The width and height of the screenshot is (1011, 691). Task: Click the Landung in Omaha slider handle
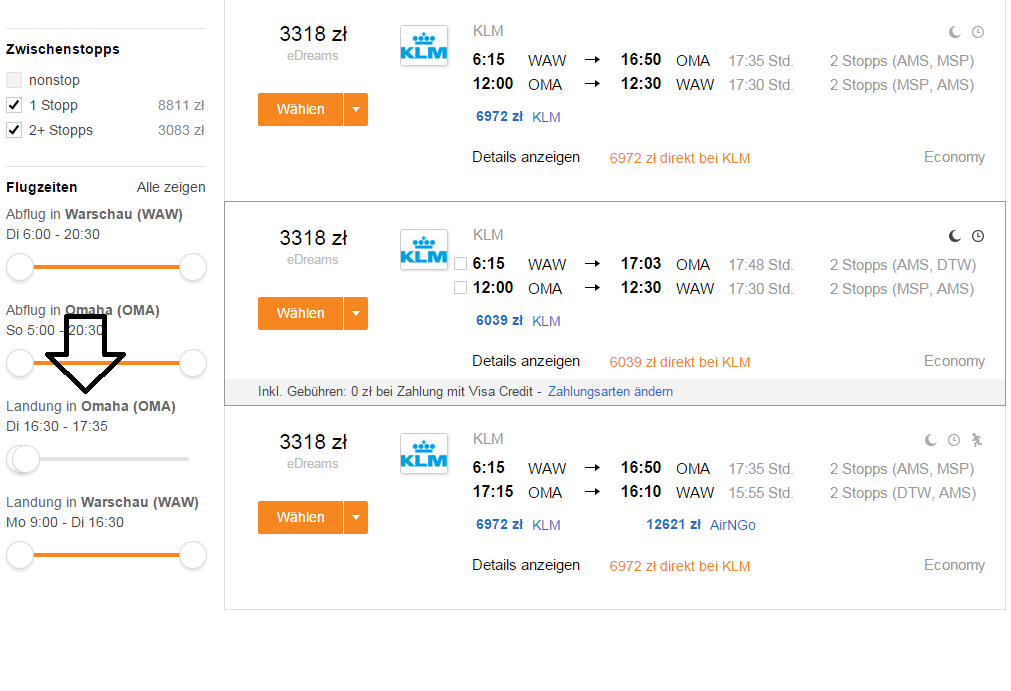pyautogui.click(x=25, y=460)
